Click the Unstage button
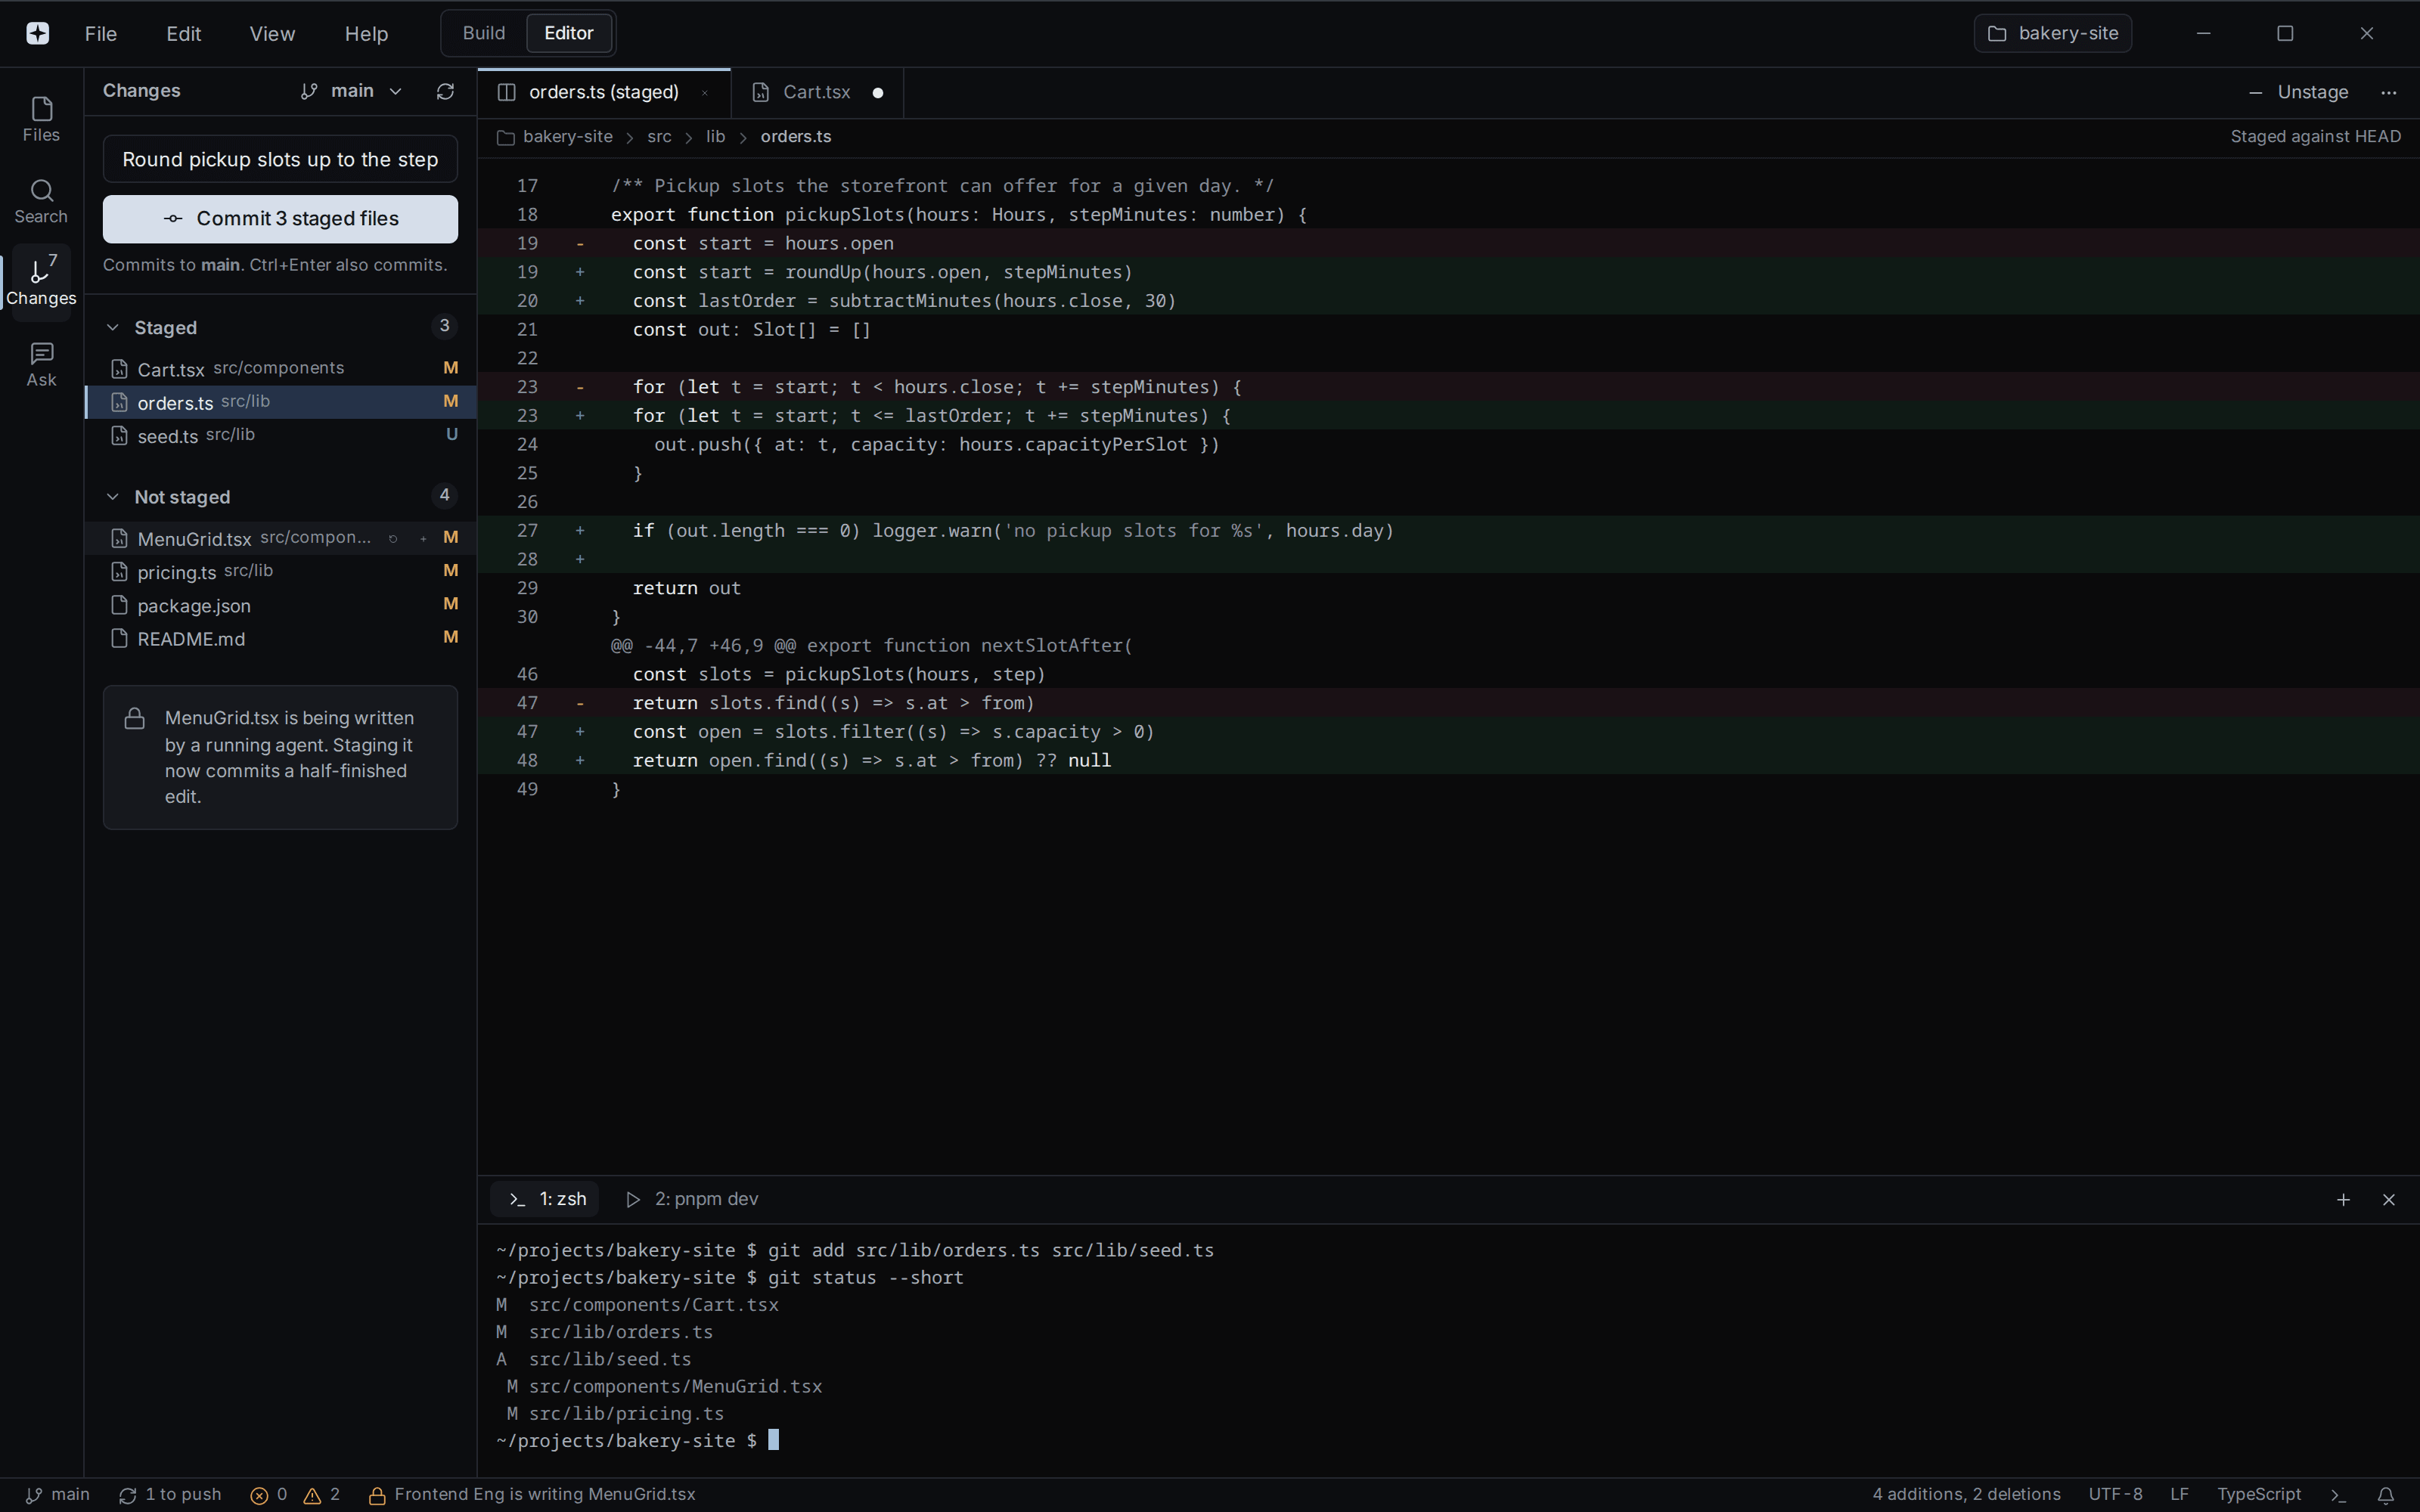The width and height of the screenshot is (2420, 1512). (2299, 92)
